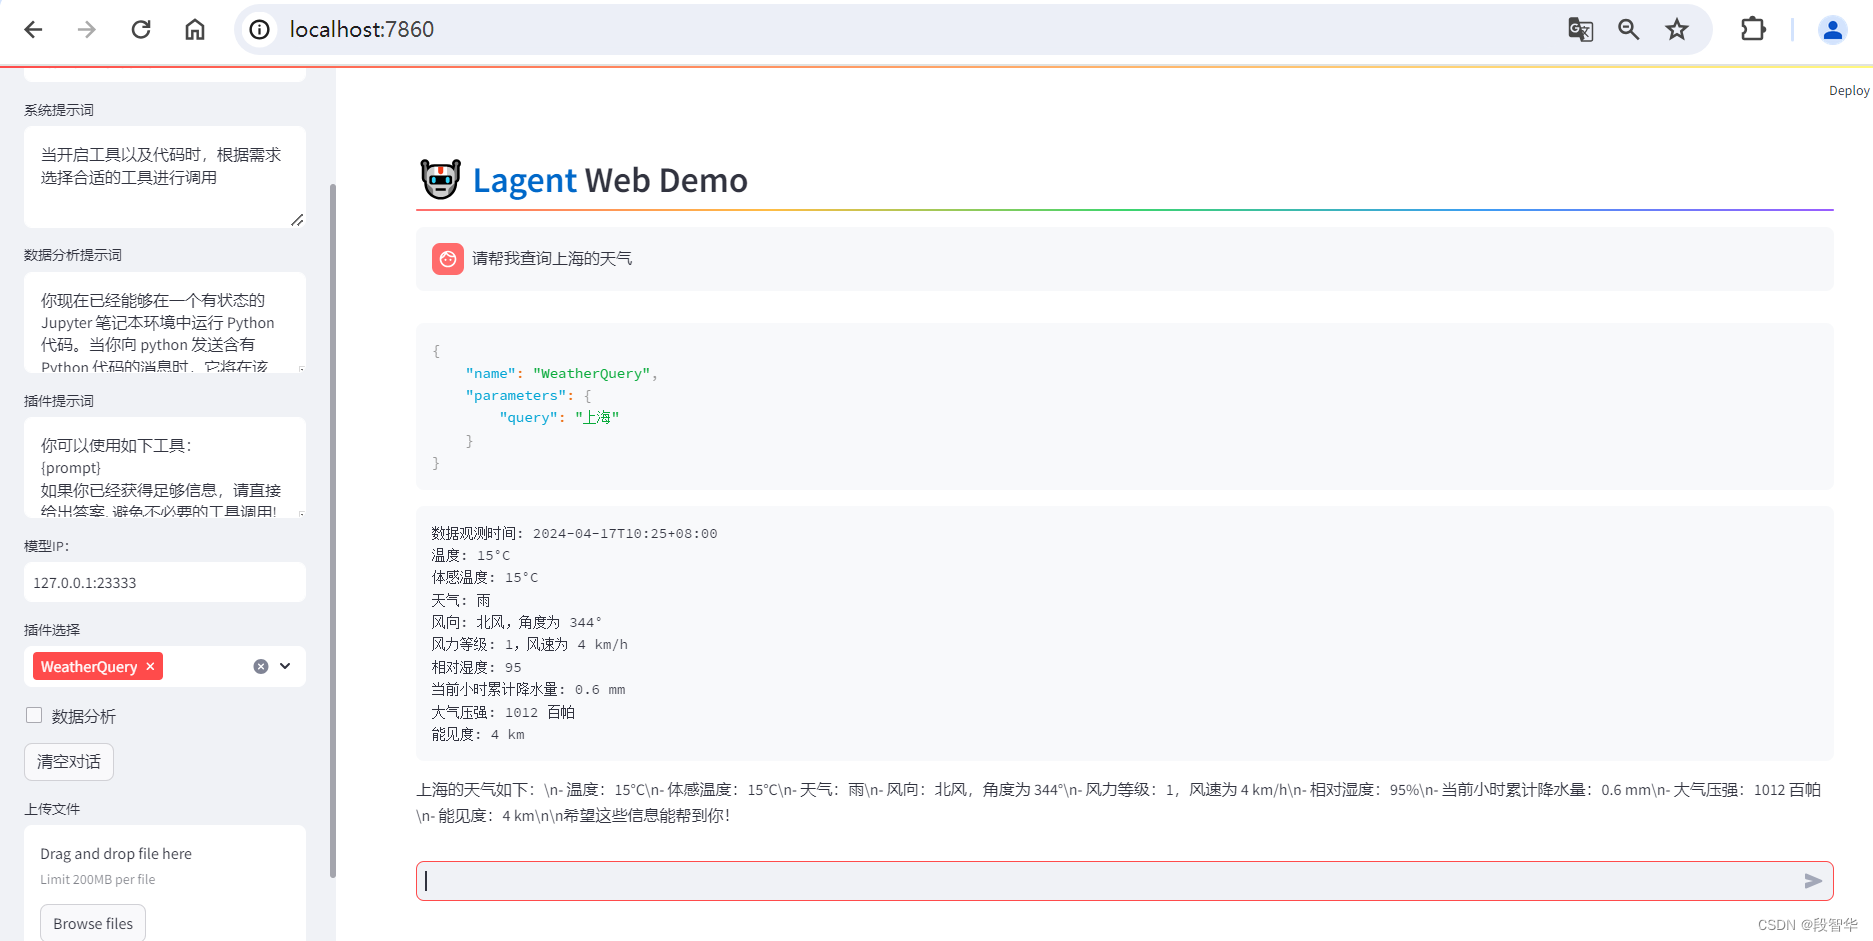Image resolution: width=1873 pixels, height=941 pixels.
Task: Click the browser back arrow
Action: [x=33, y=30]
